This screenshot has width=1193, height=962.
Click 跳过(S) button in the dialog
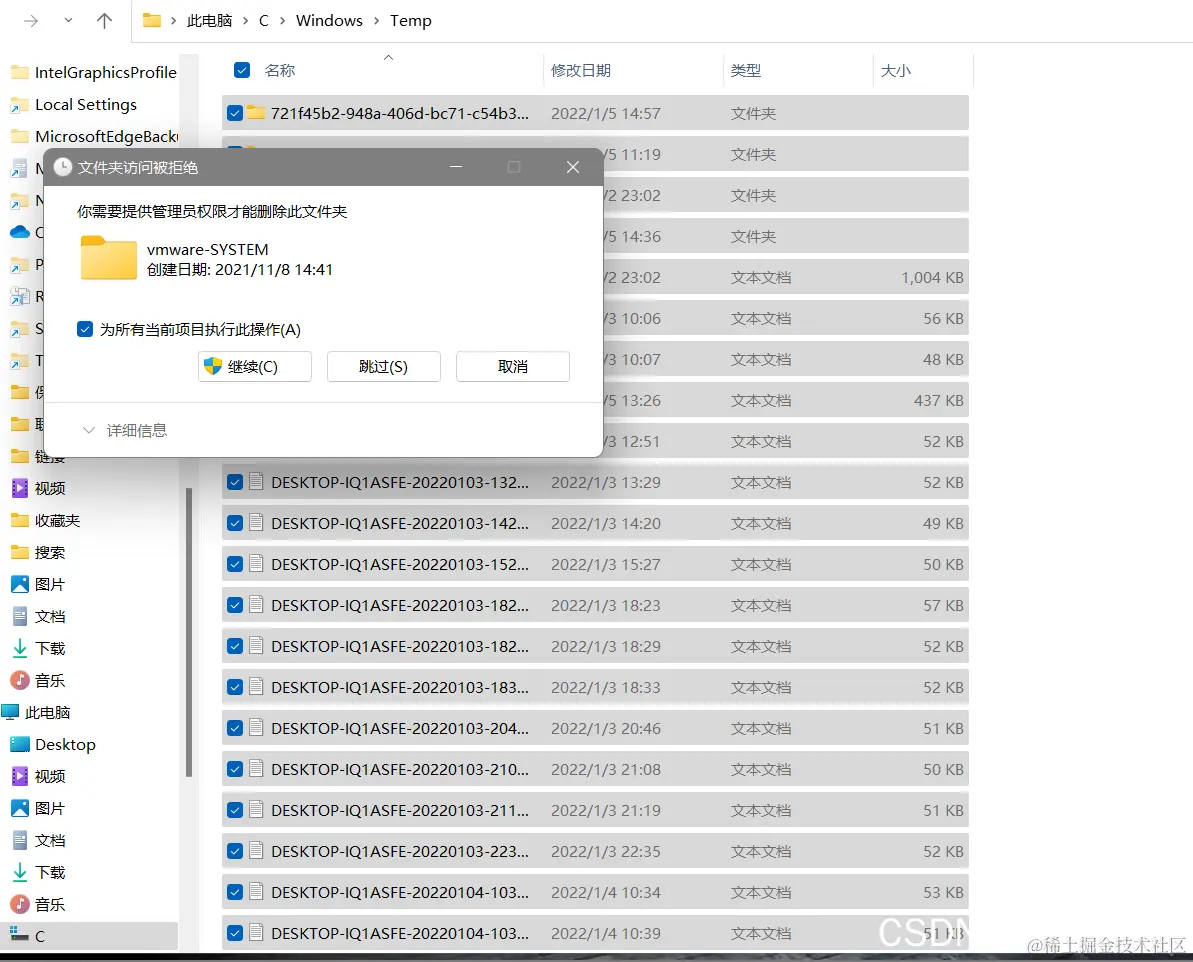click(383, 366)
